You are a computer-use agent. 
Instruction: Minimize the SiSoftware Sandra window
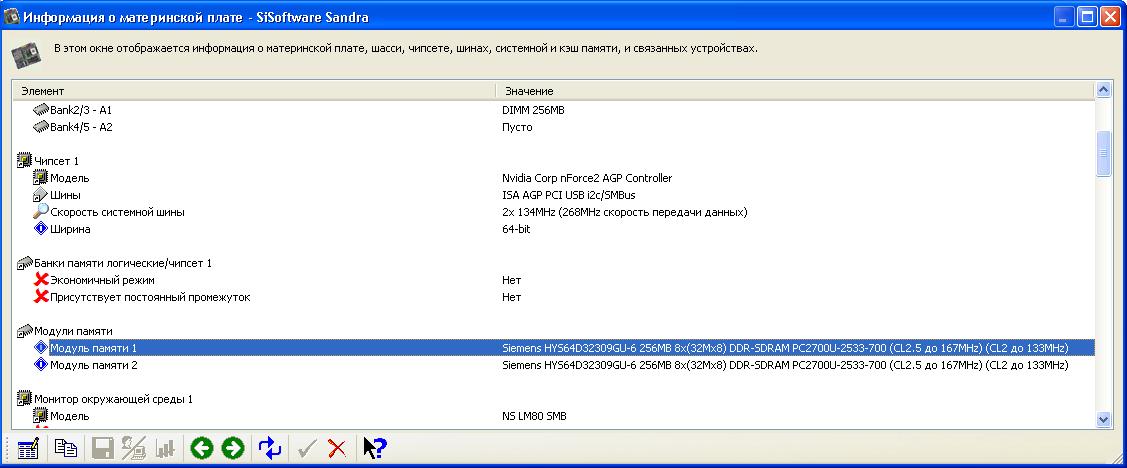point(1066,17)
